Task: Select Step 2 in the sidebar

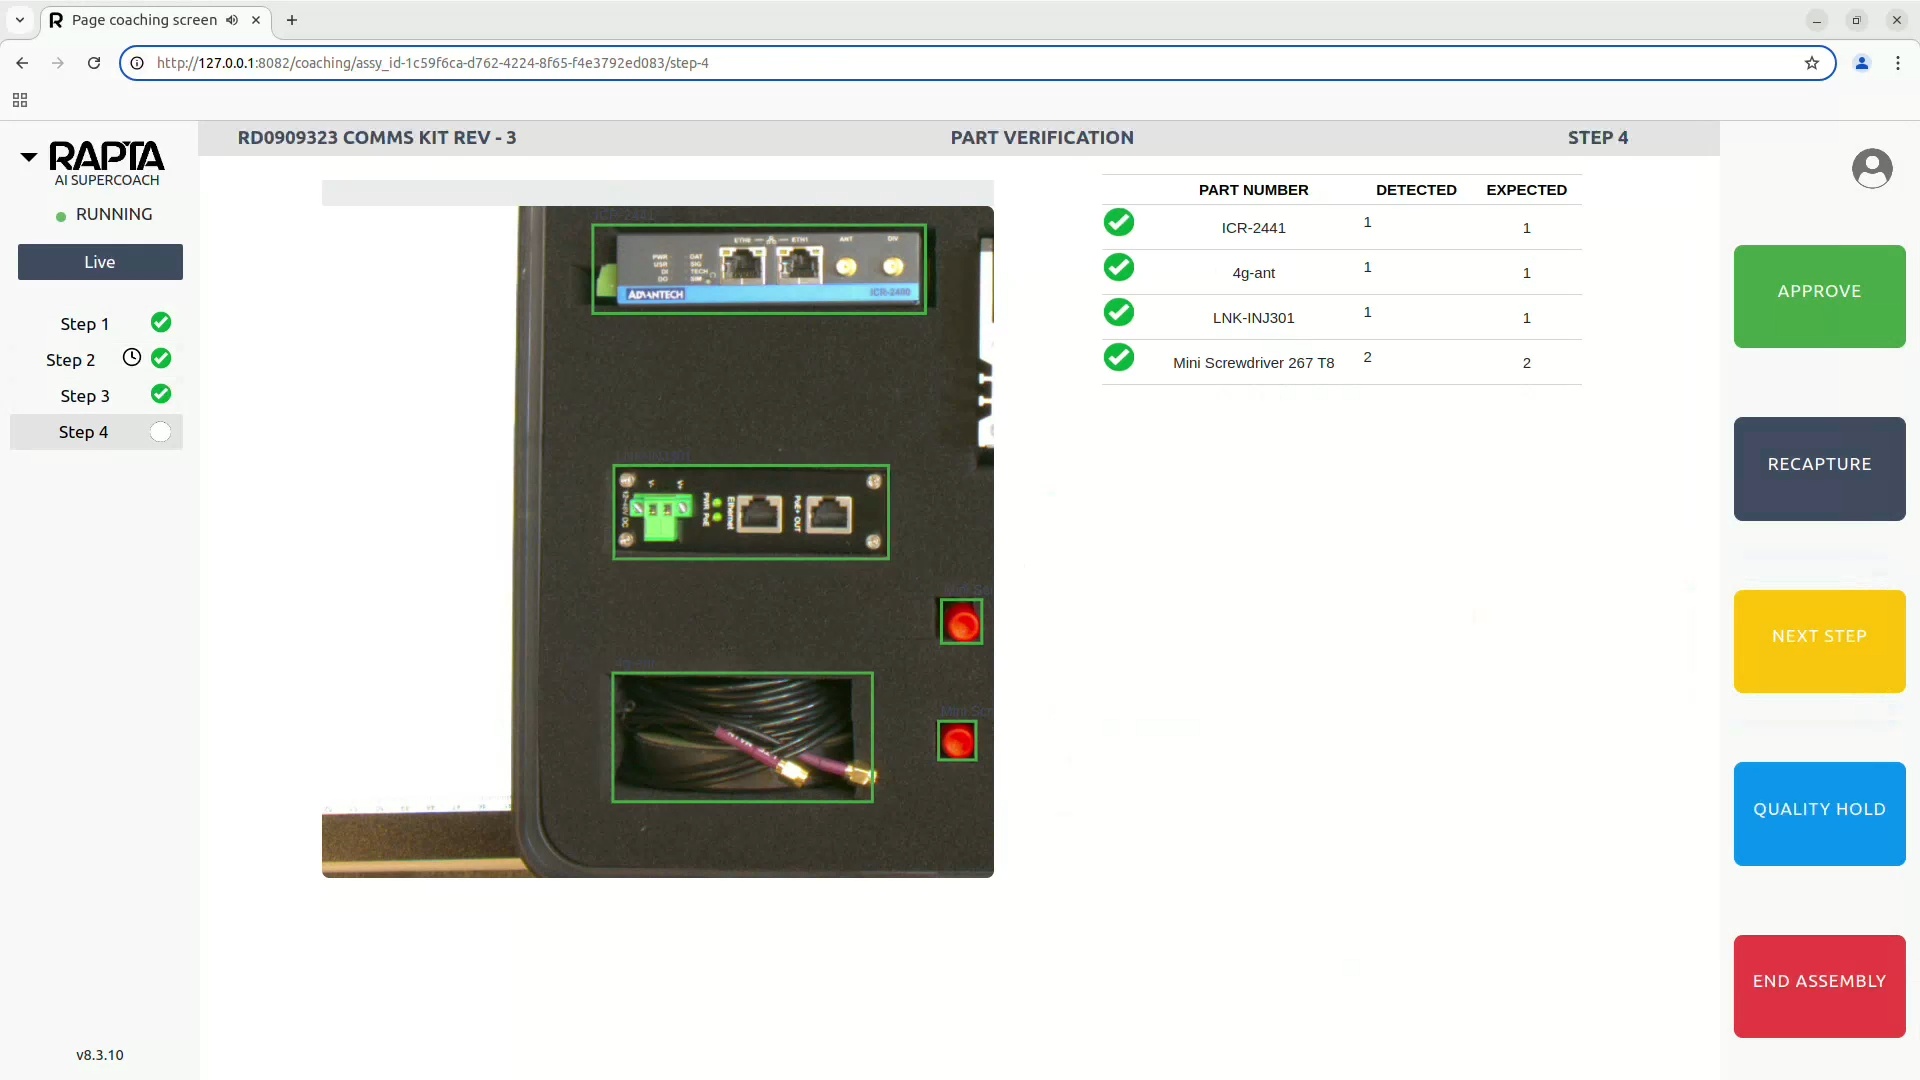Action: [70, 360]
